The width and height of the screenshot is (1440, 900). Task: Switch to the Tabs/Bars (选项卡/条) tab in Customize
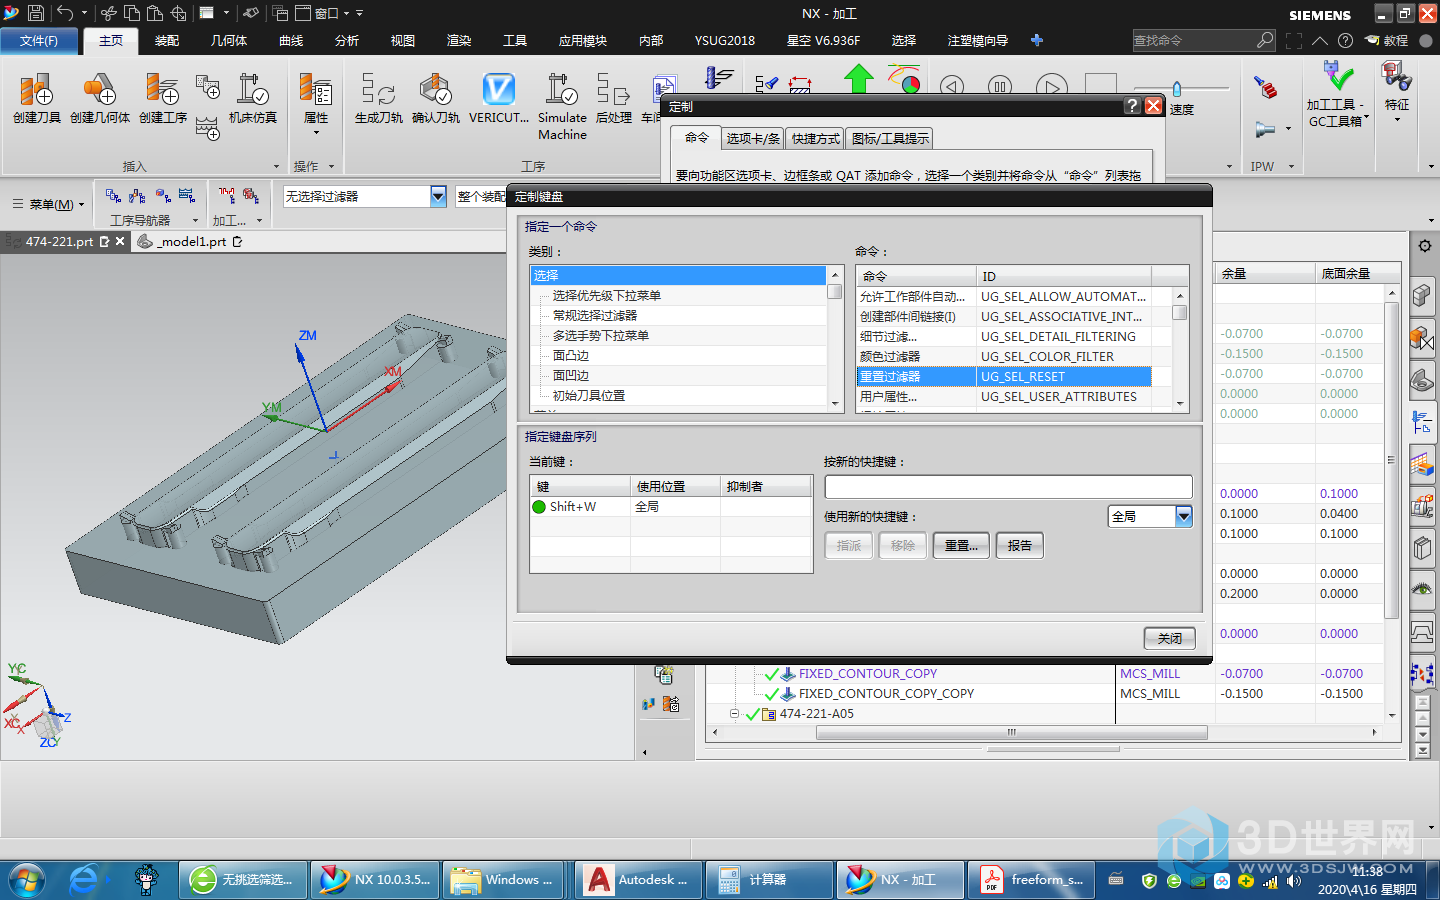(x=753, y=138)
